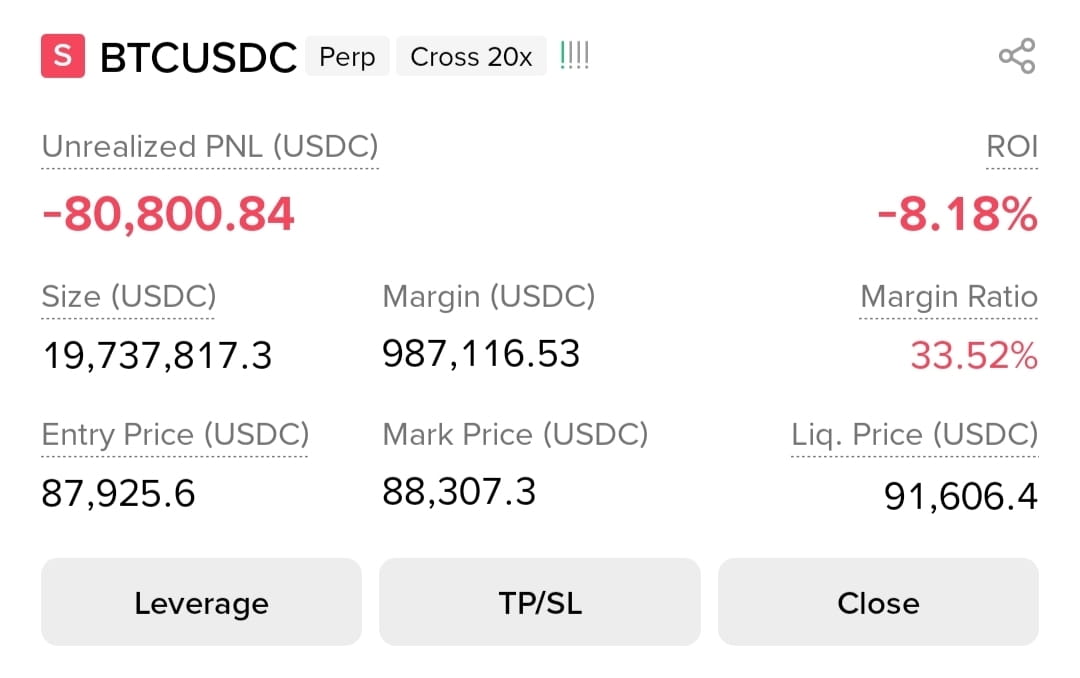Screen dimensions: 1080x678
Task: Click the share icon at top right
Action: [x=1017, y=56]
